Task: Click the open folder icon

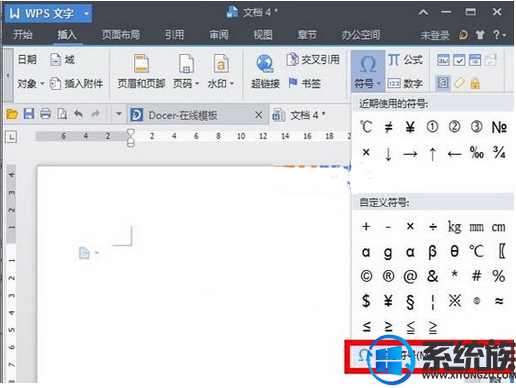Action: [x=12, y=114]
